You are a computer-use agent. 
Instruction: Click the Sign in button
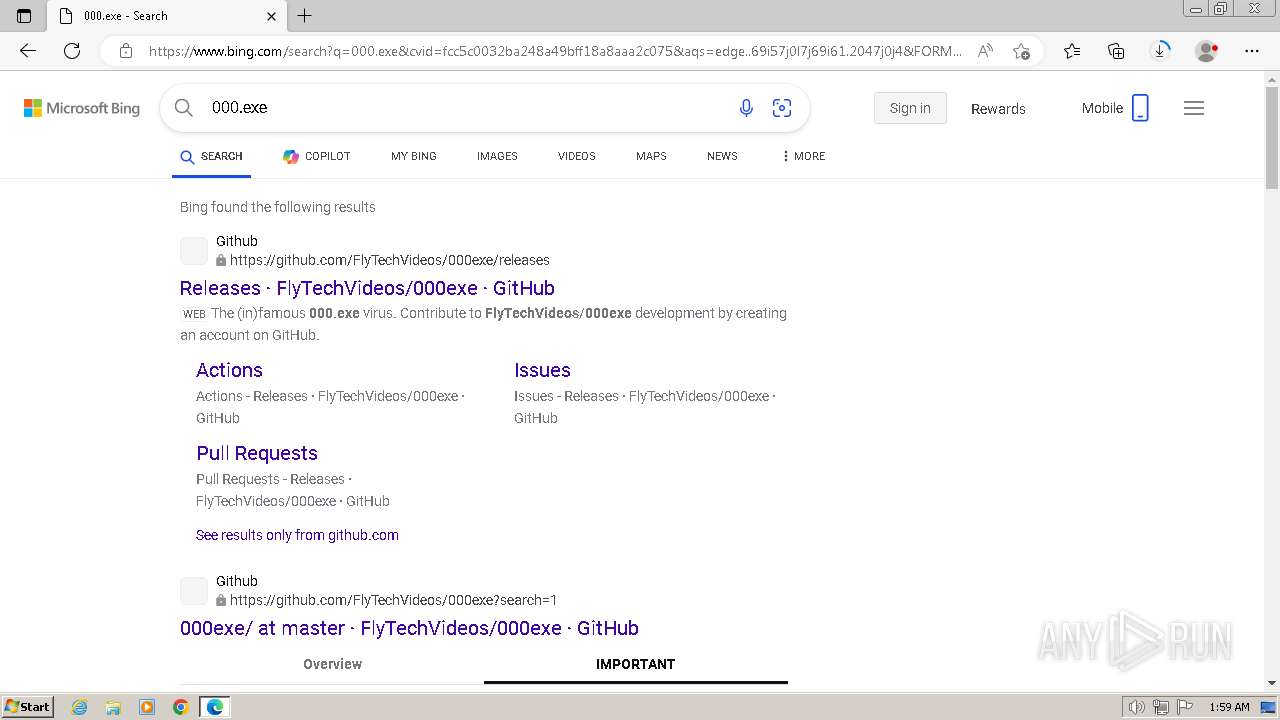(x=910, y=108)
